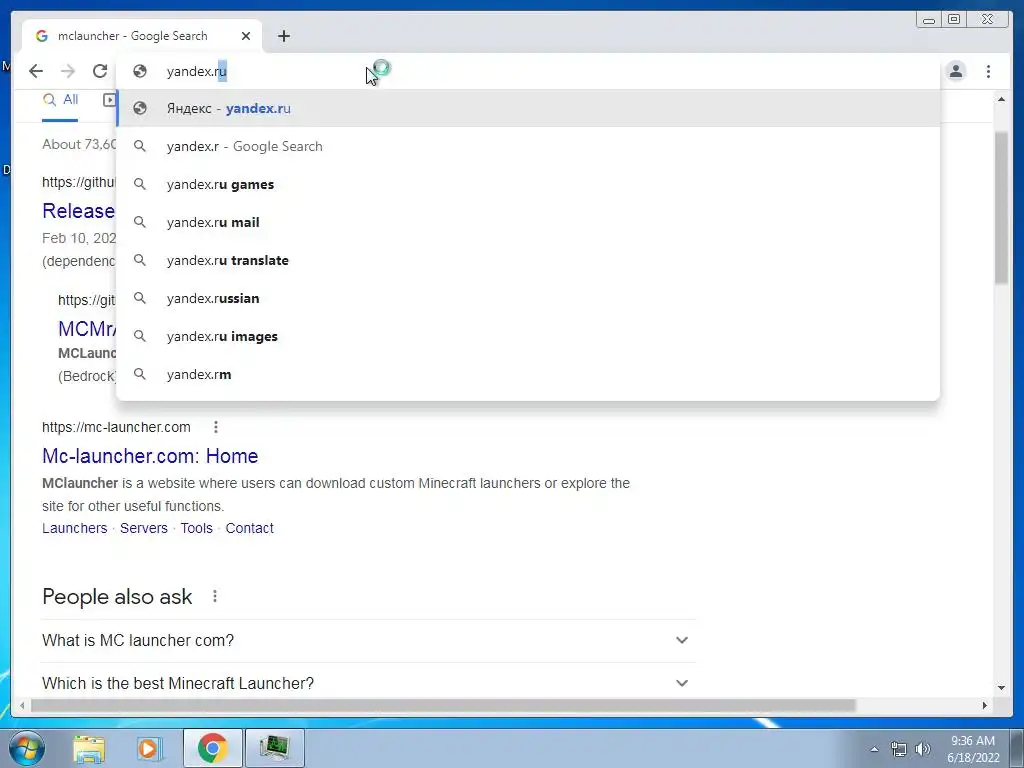Expand 'What is MC launcher com?' question
The height and width of the screenshot is (768, 1024).
pyautogui.click(x=368, y=641)
